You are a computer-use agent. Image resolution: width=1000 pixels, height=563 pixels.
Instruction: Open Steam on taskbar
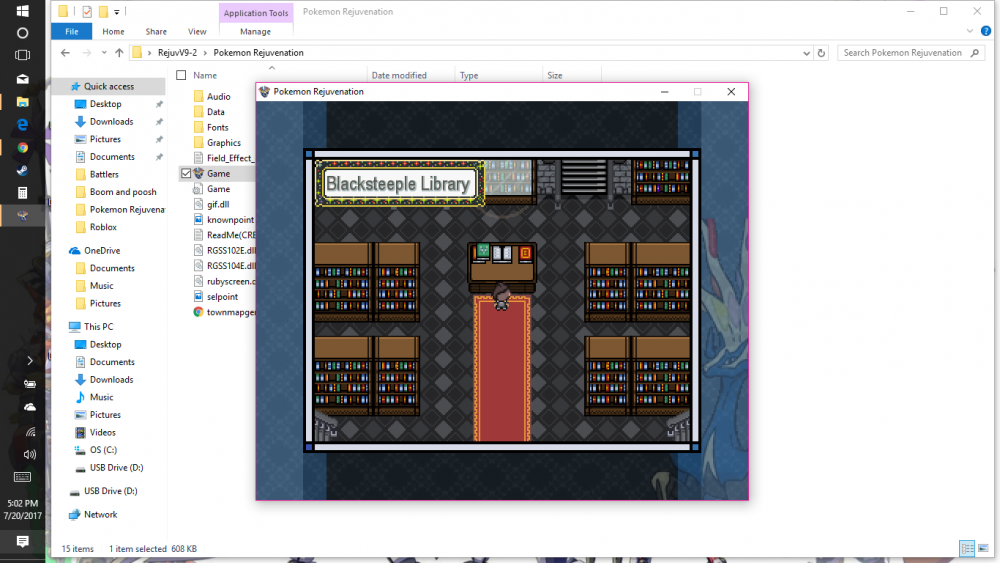point(22,171)
